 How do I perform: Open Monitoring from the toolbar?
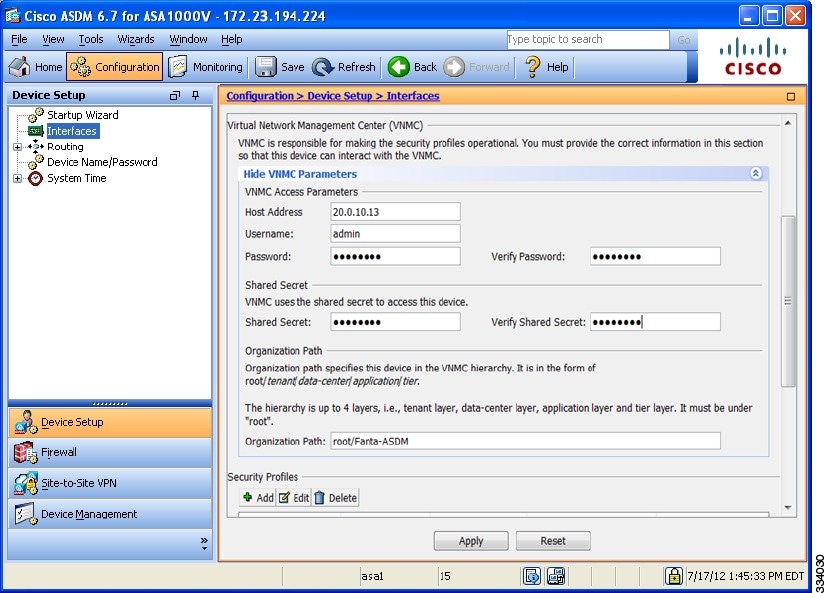point(205,67)
